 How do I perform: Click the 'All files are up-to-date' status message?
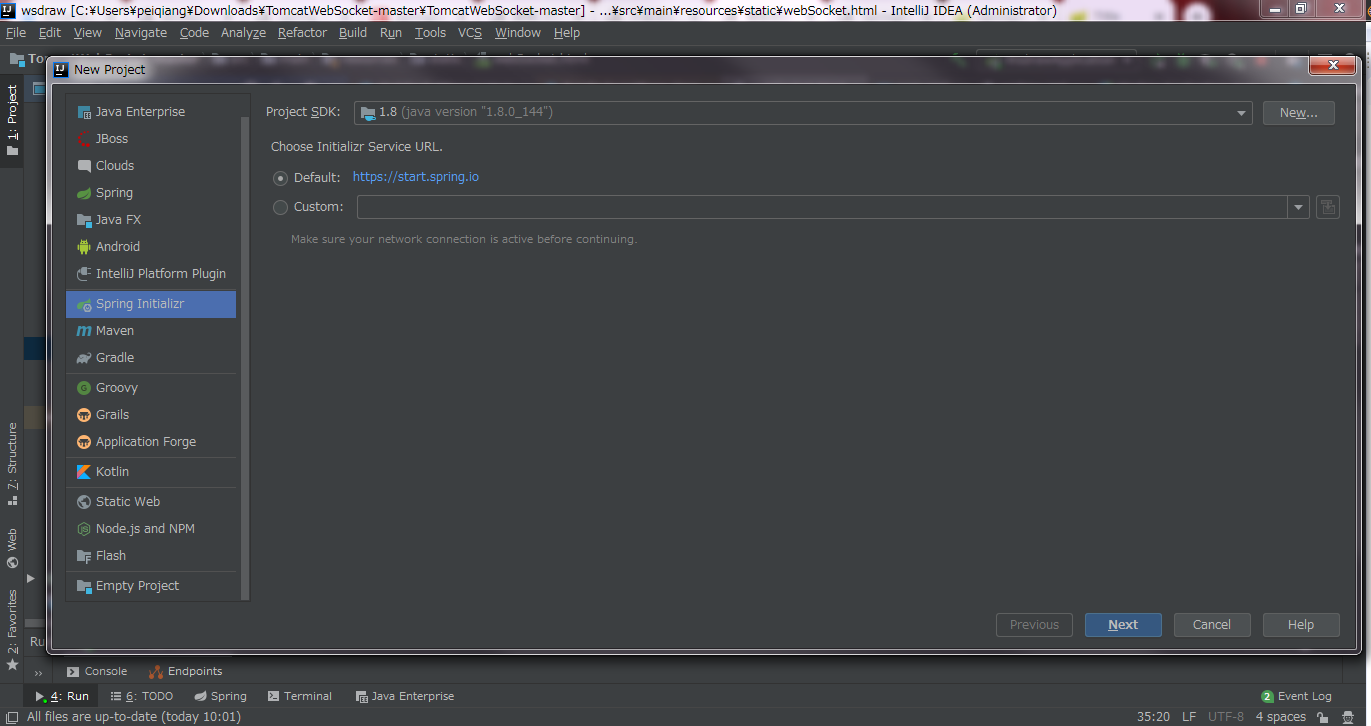coord(134,717)
